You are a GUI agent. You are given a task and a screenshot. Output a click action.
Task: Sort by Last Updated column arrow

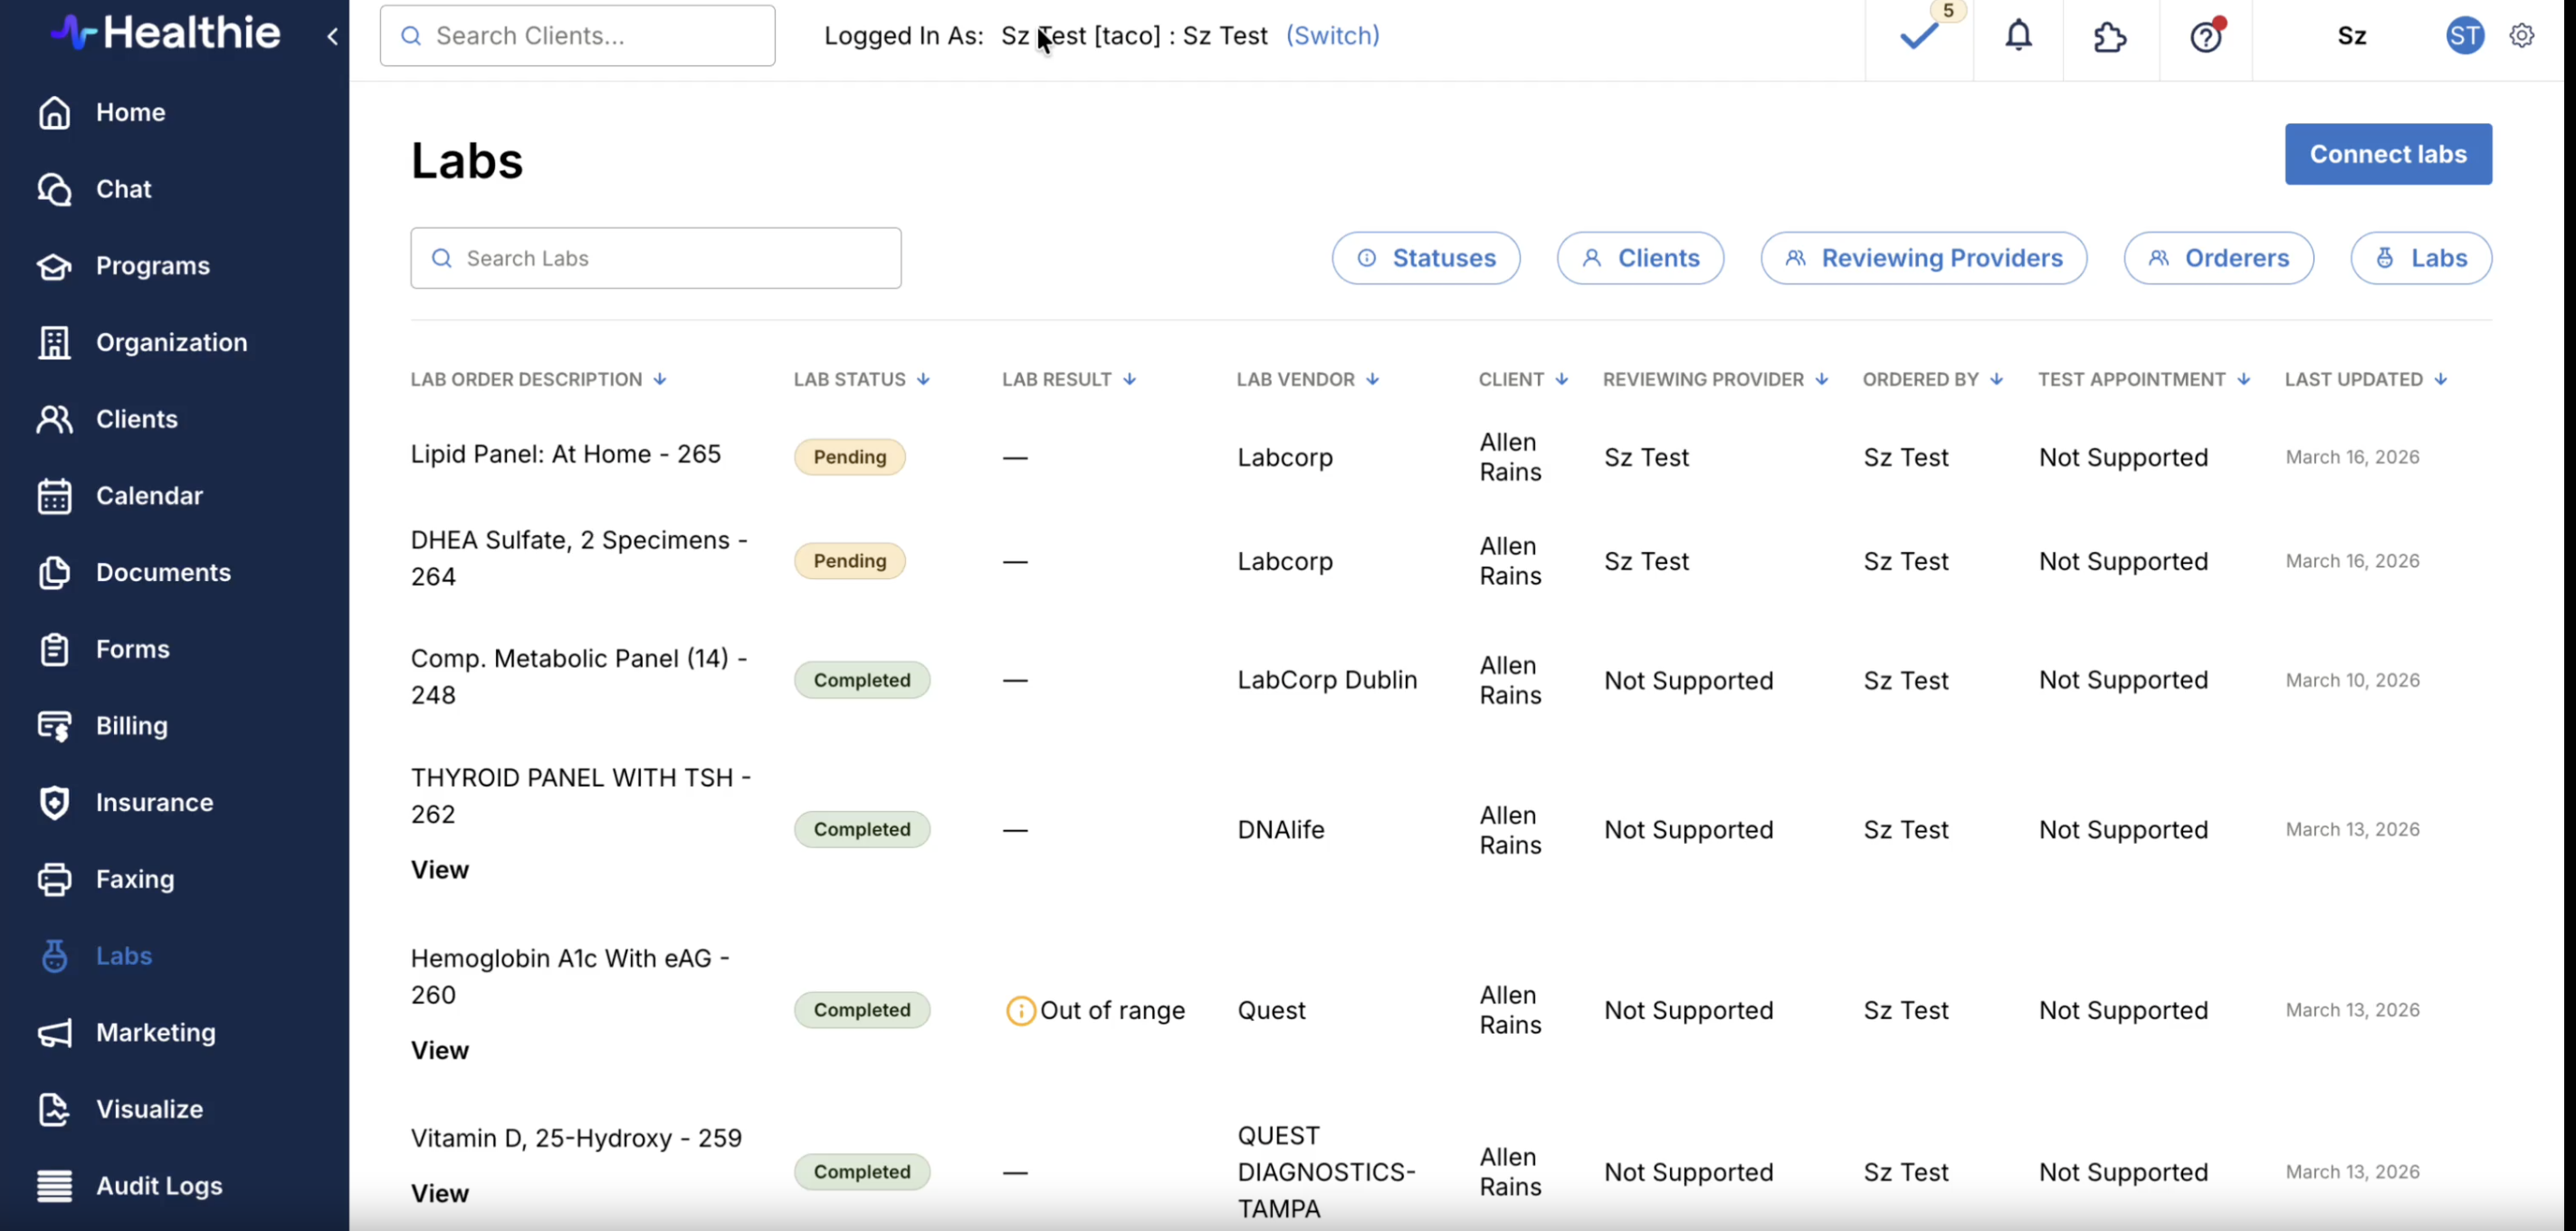point(2441,379)
